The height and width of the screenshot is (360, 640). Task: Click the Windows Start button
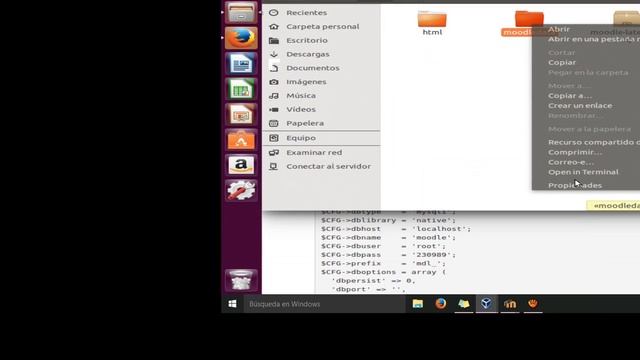233,304
